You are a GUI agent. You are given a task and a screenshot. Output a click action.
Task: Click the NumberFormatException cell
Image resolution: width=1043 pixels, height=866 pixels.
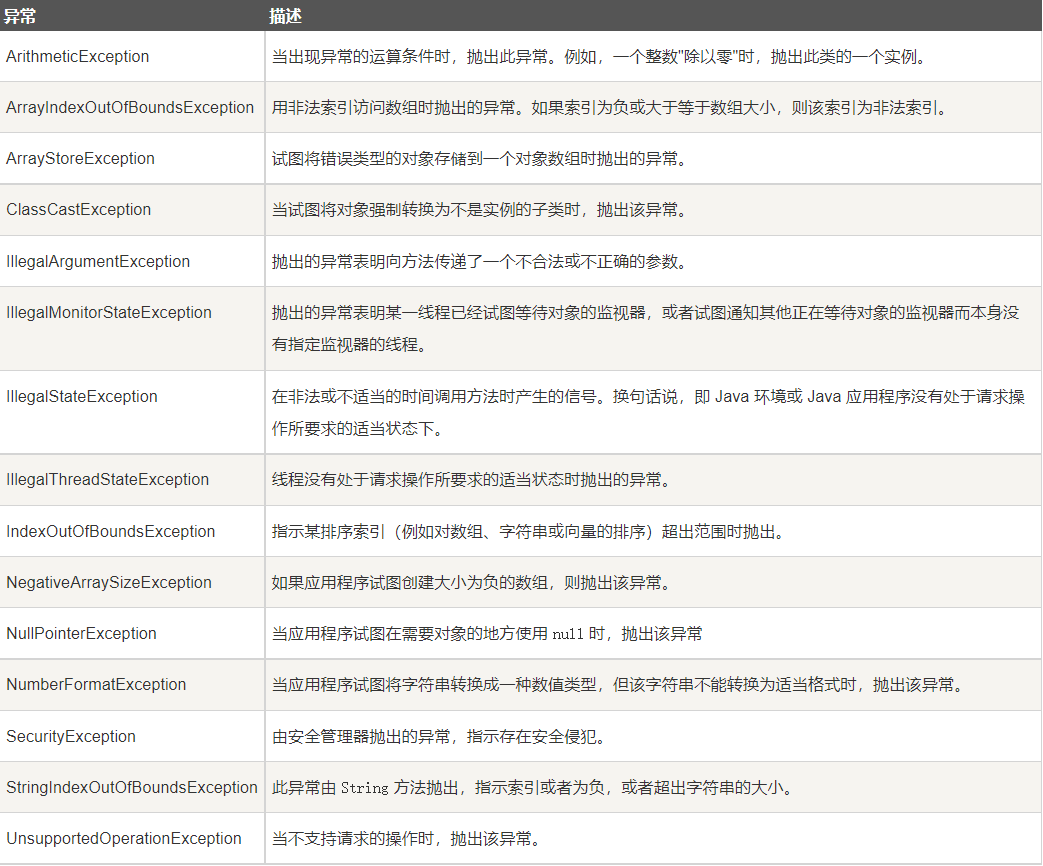96,685
